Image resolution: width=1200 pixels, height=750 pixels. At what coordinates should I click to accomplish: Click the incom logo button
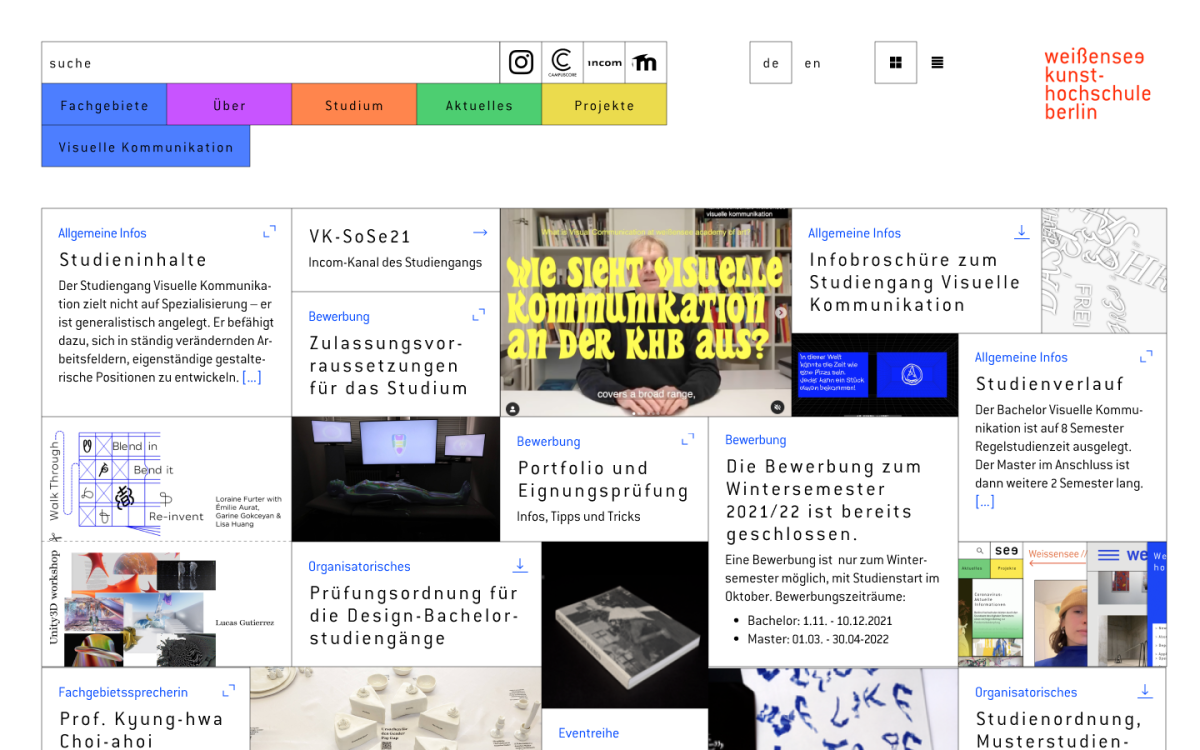point(604,62)
